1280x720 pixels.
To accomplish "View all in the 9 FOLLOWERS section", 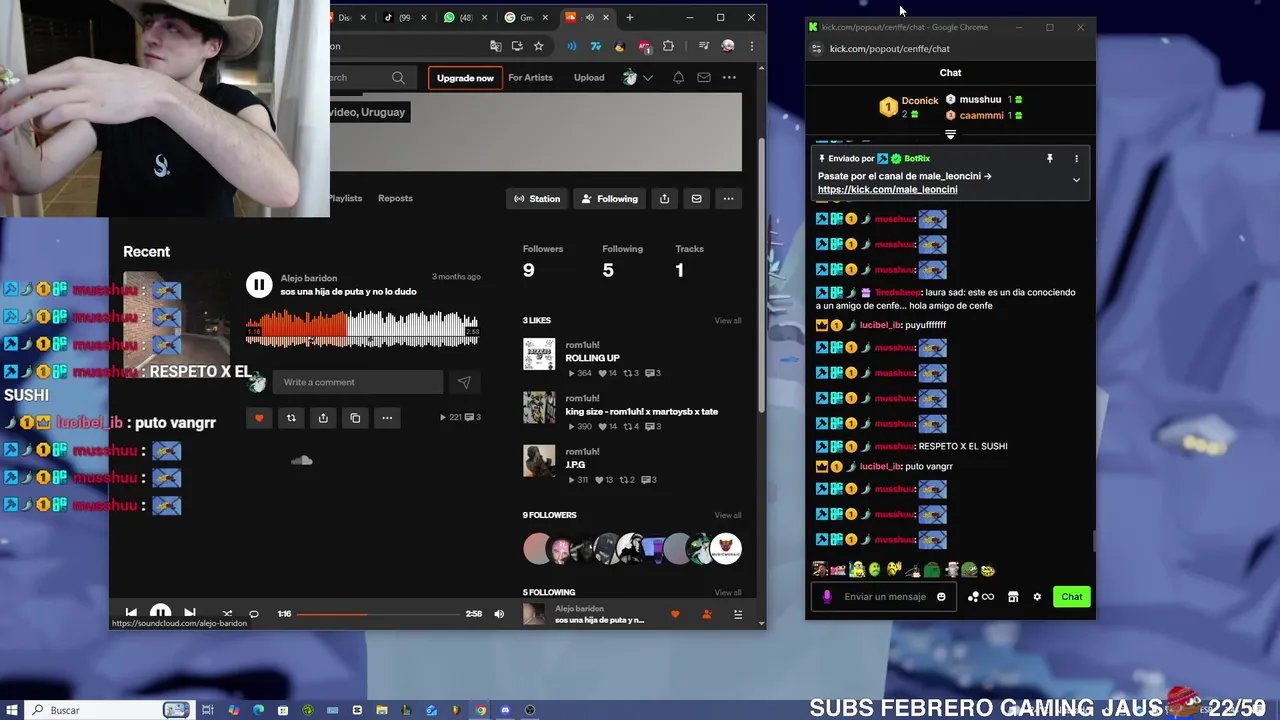I will (x=728, y=515).
